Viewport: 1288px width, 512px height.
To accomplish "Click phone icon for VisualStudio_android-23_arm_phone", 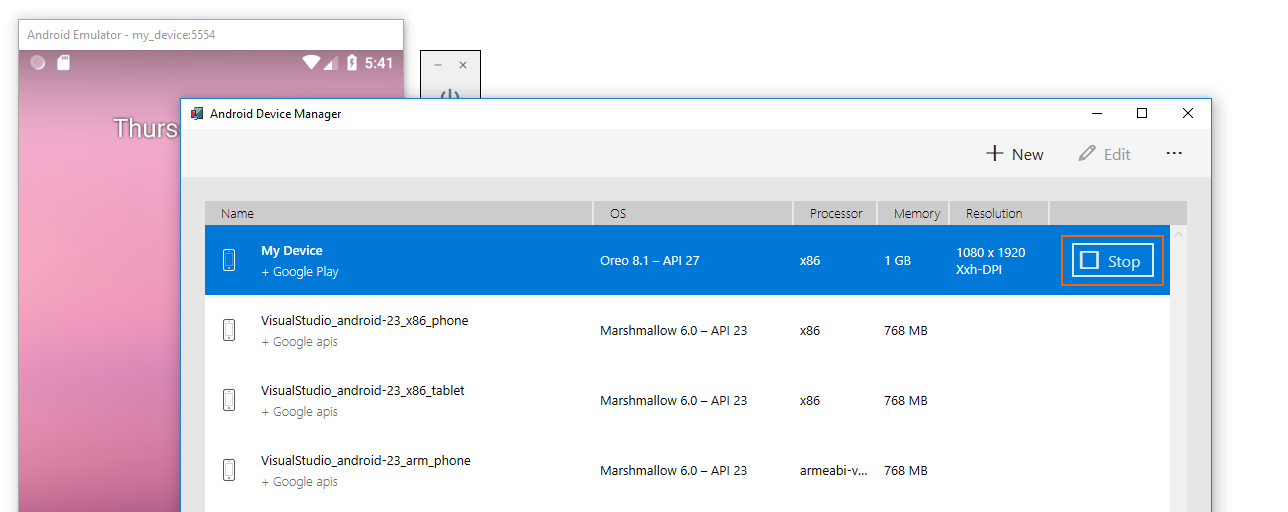I will point(229,470).
